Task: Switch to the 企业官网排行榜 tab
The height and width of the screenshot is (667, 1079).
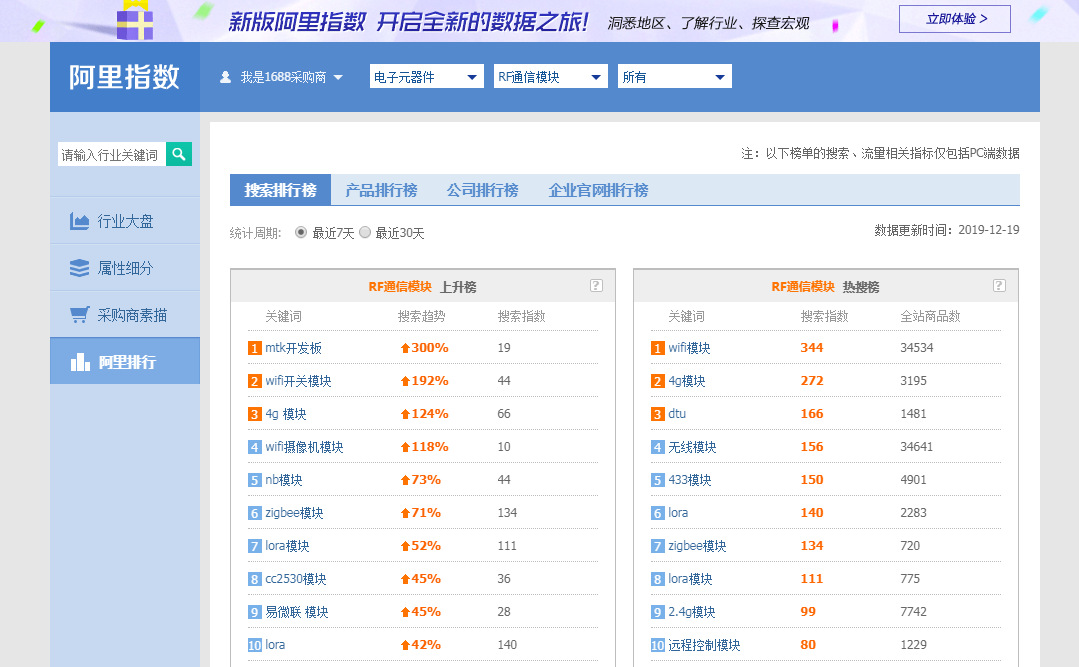Action: pos(598,190)
